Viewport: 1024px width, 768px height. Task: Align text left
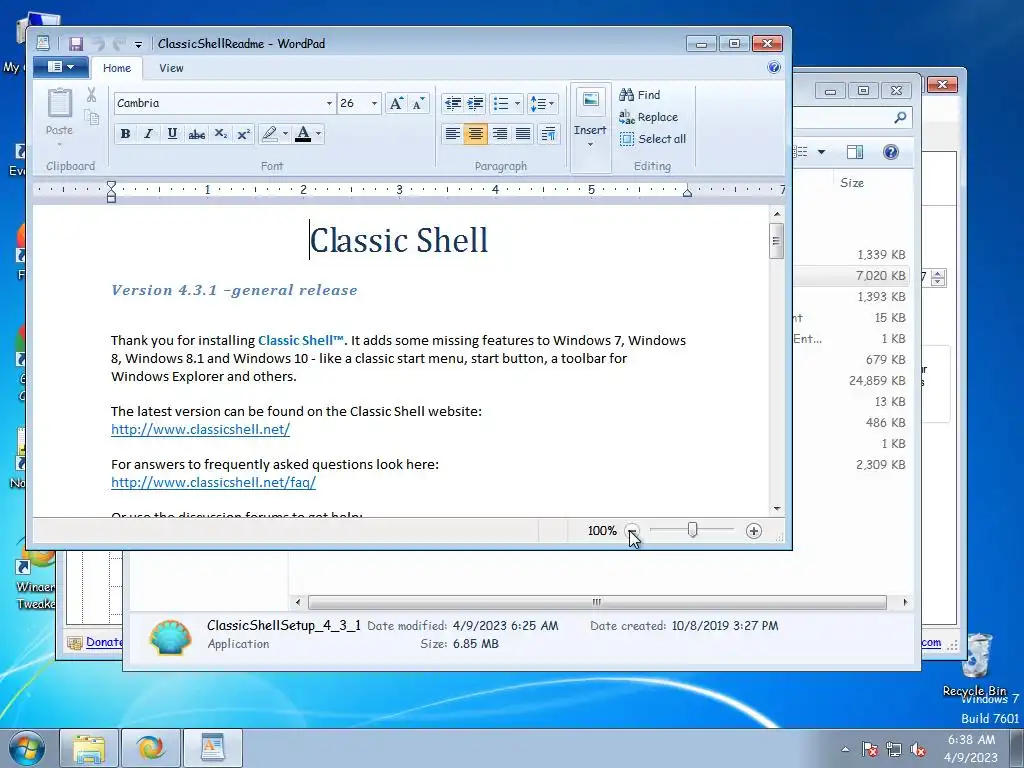pos(452,134)
